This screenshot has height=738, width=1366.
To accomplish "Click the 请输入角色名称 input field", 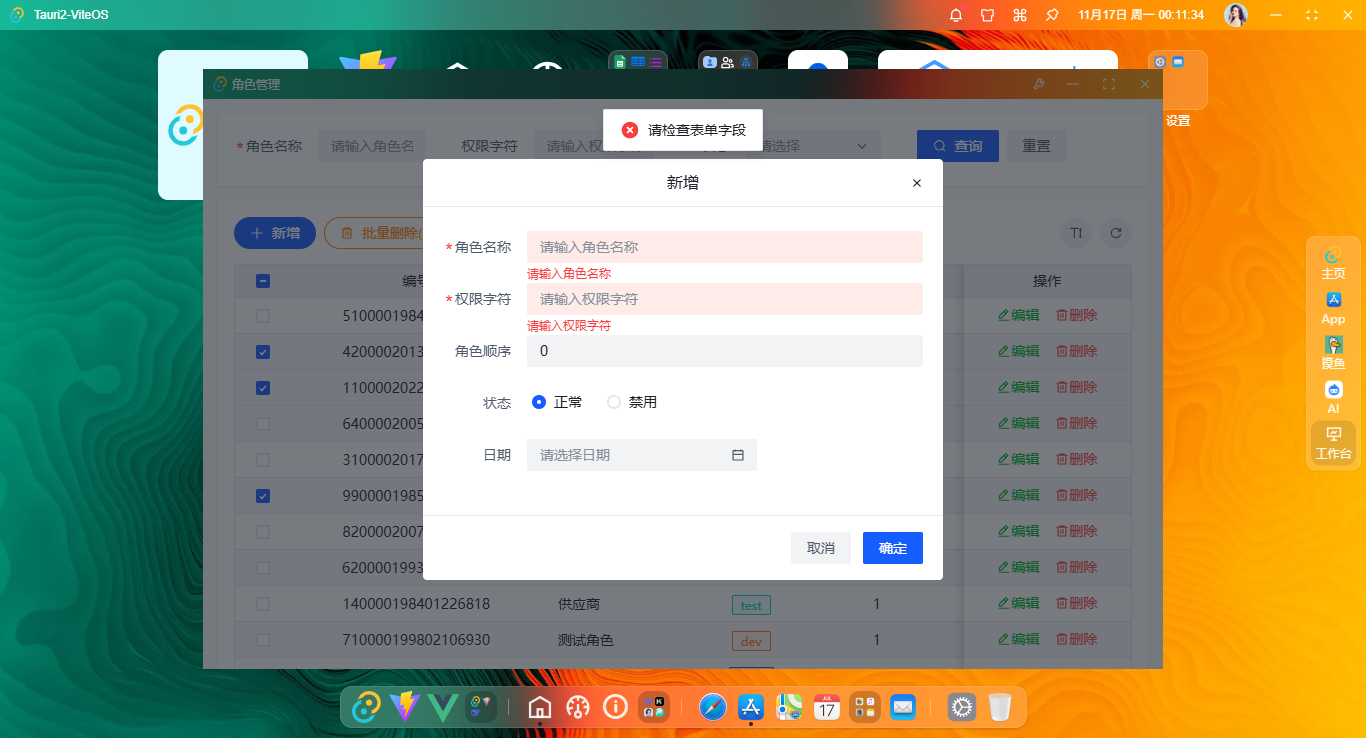I will click(724, 246).
